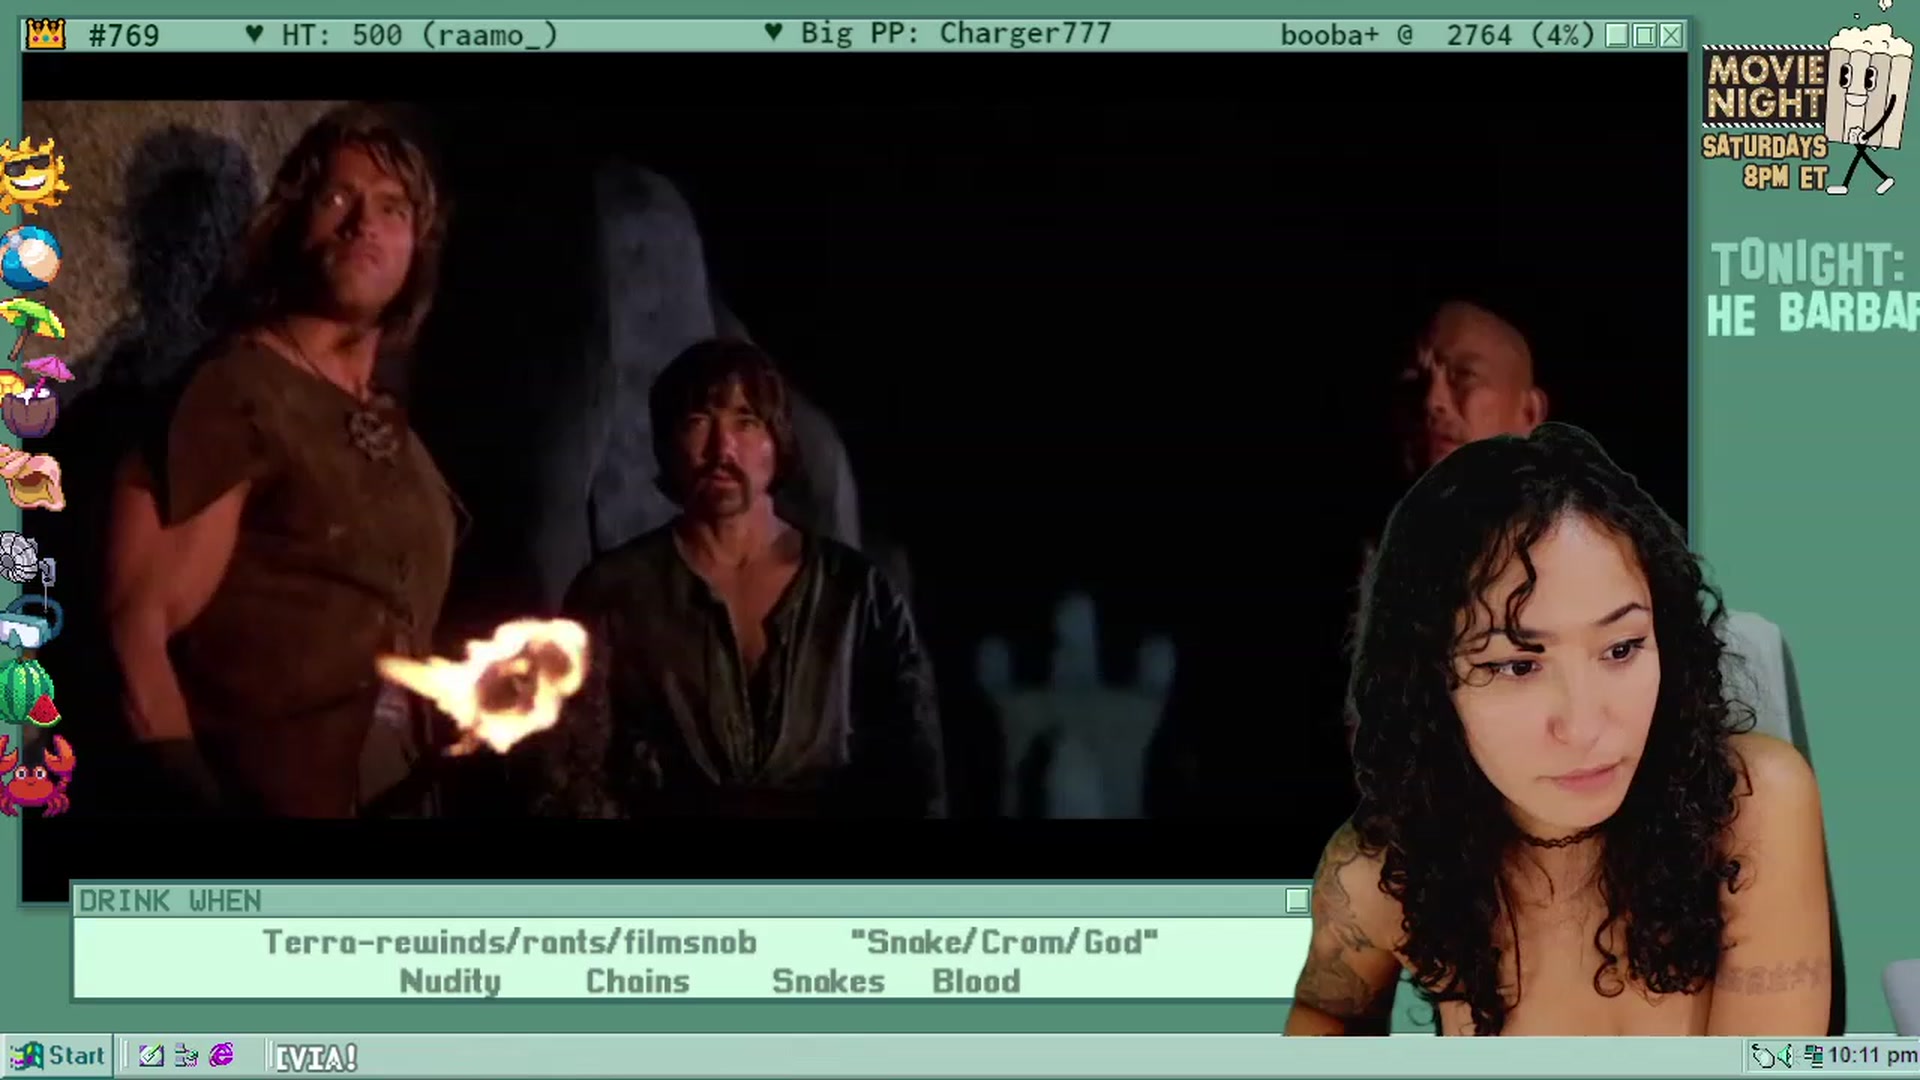
Task: Click the "Chains" drink rule
Action: [638, 982]
